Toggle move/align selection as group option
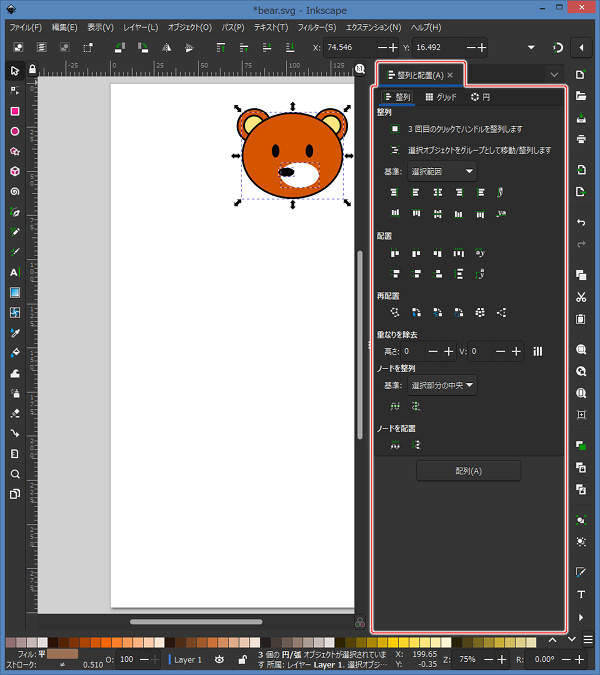600x675 pixels. 395,150
